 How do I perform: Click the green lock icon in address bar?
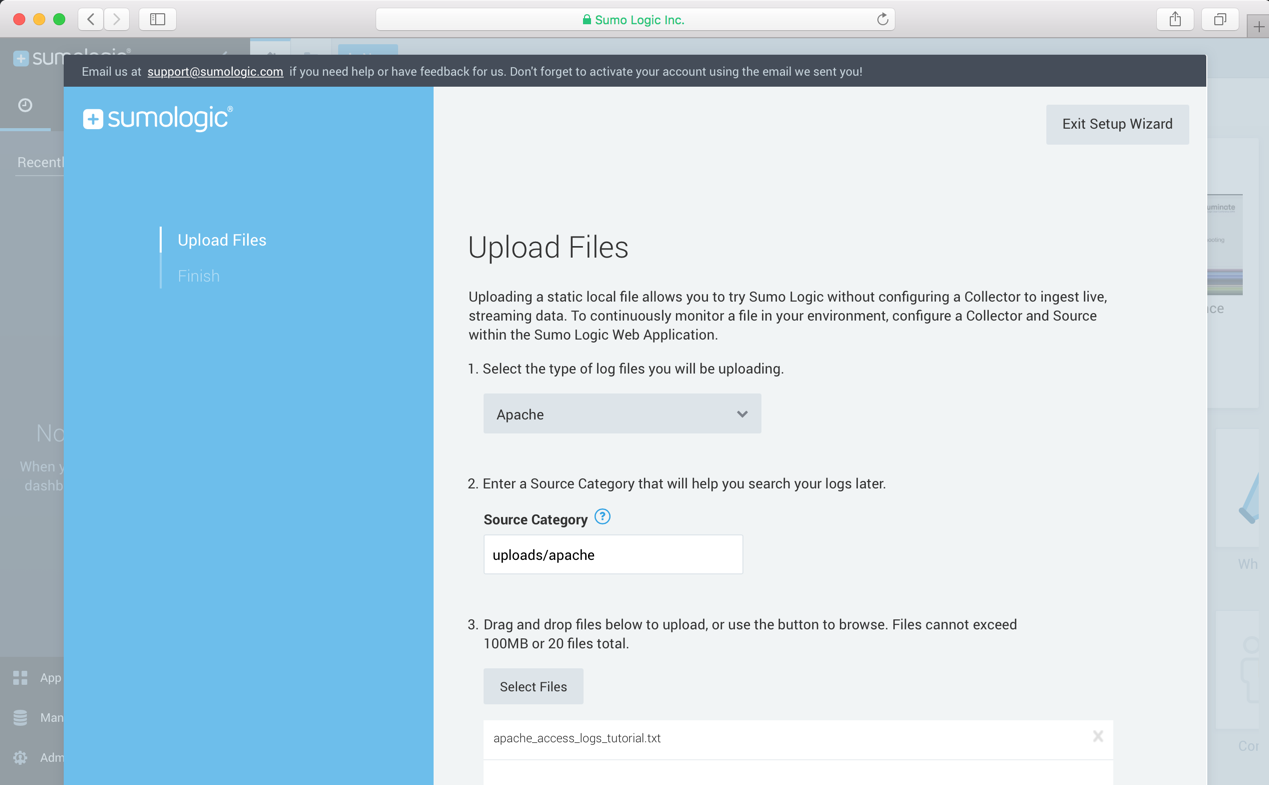[587, 19]
